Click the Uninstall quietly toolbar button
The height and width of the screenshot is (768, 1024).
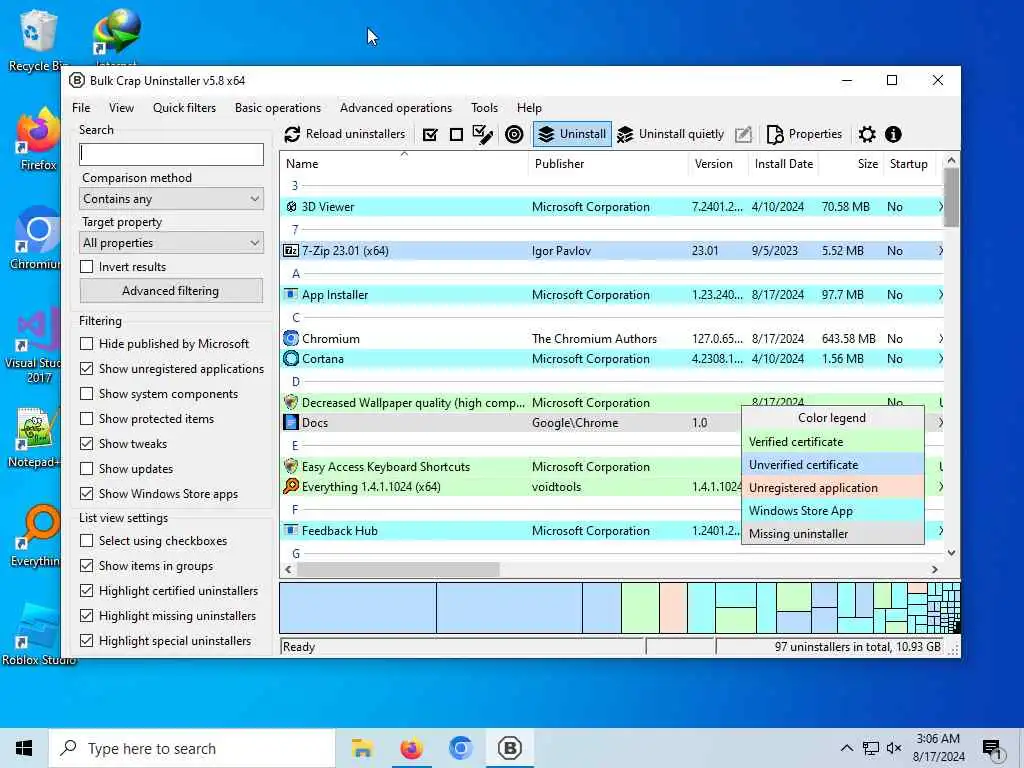click(671, 134)
